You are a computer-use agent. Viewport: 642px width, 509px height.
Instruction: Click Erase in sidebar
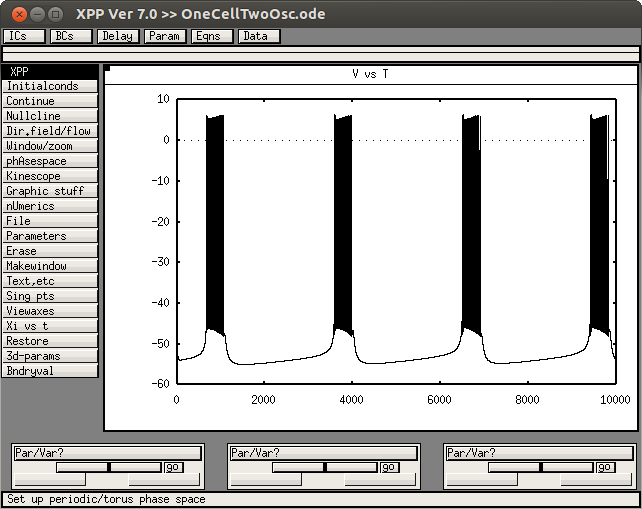point(50,251)
